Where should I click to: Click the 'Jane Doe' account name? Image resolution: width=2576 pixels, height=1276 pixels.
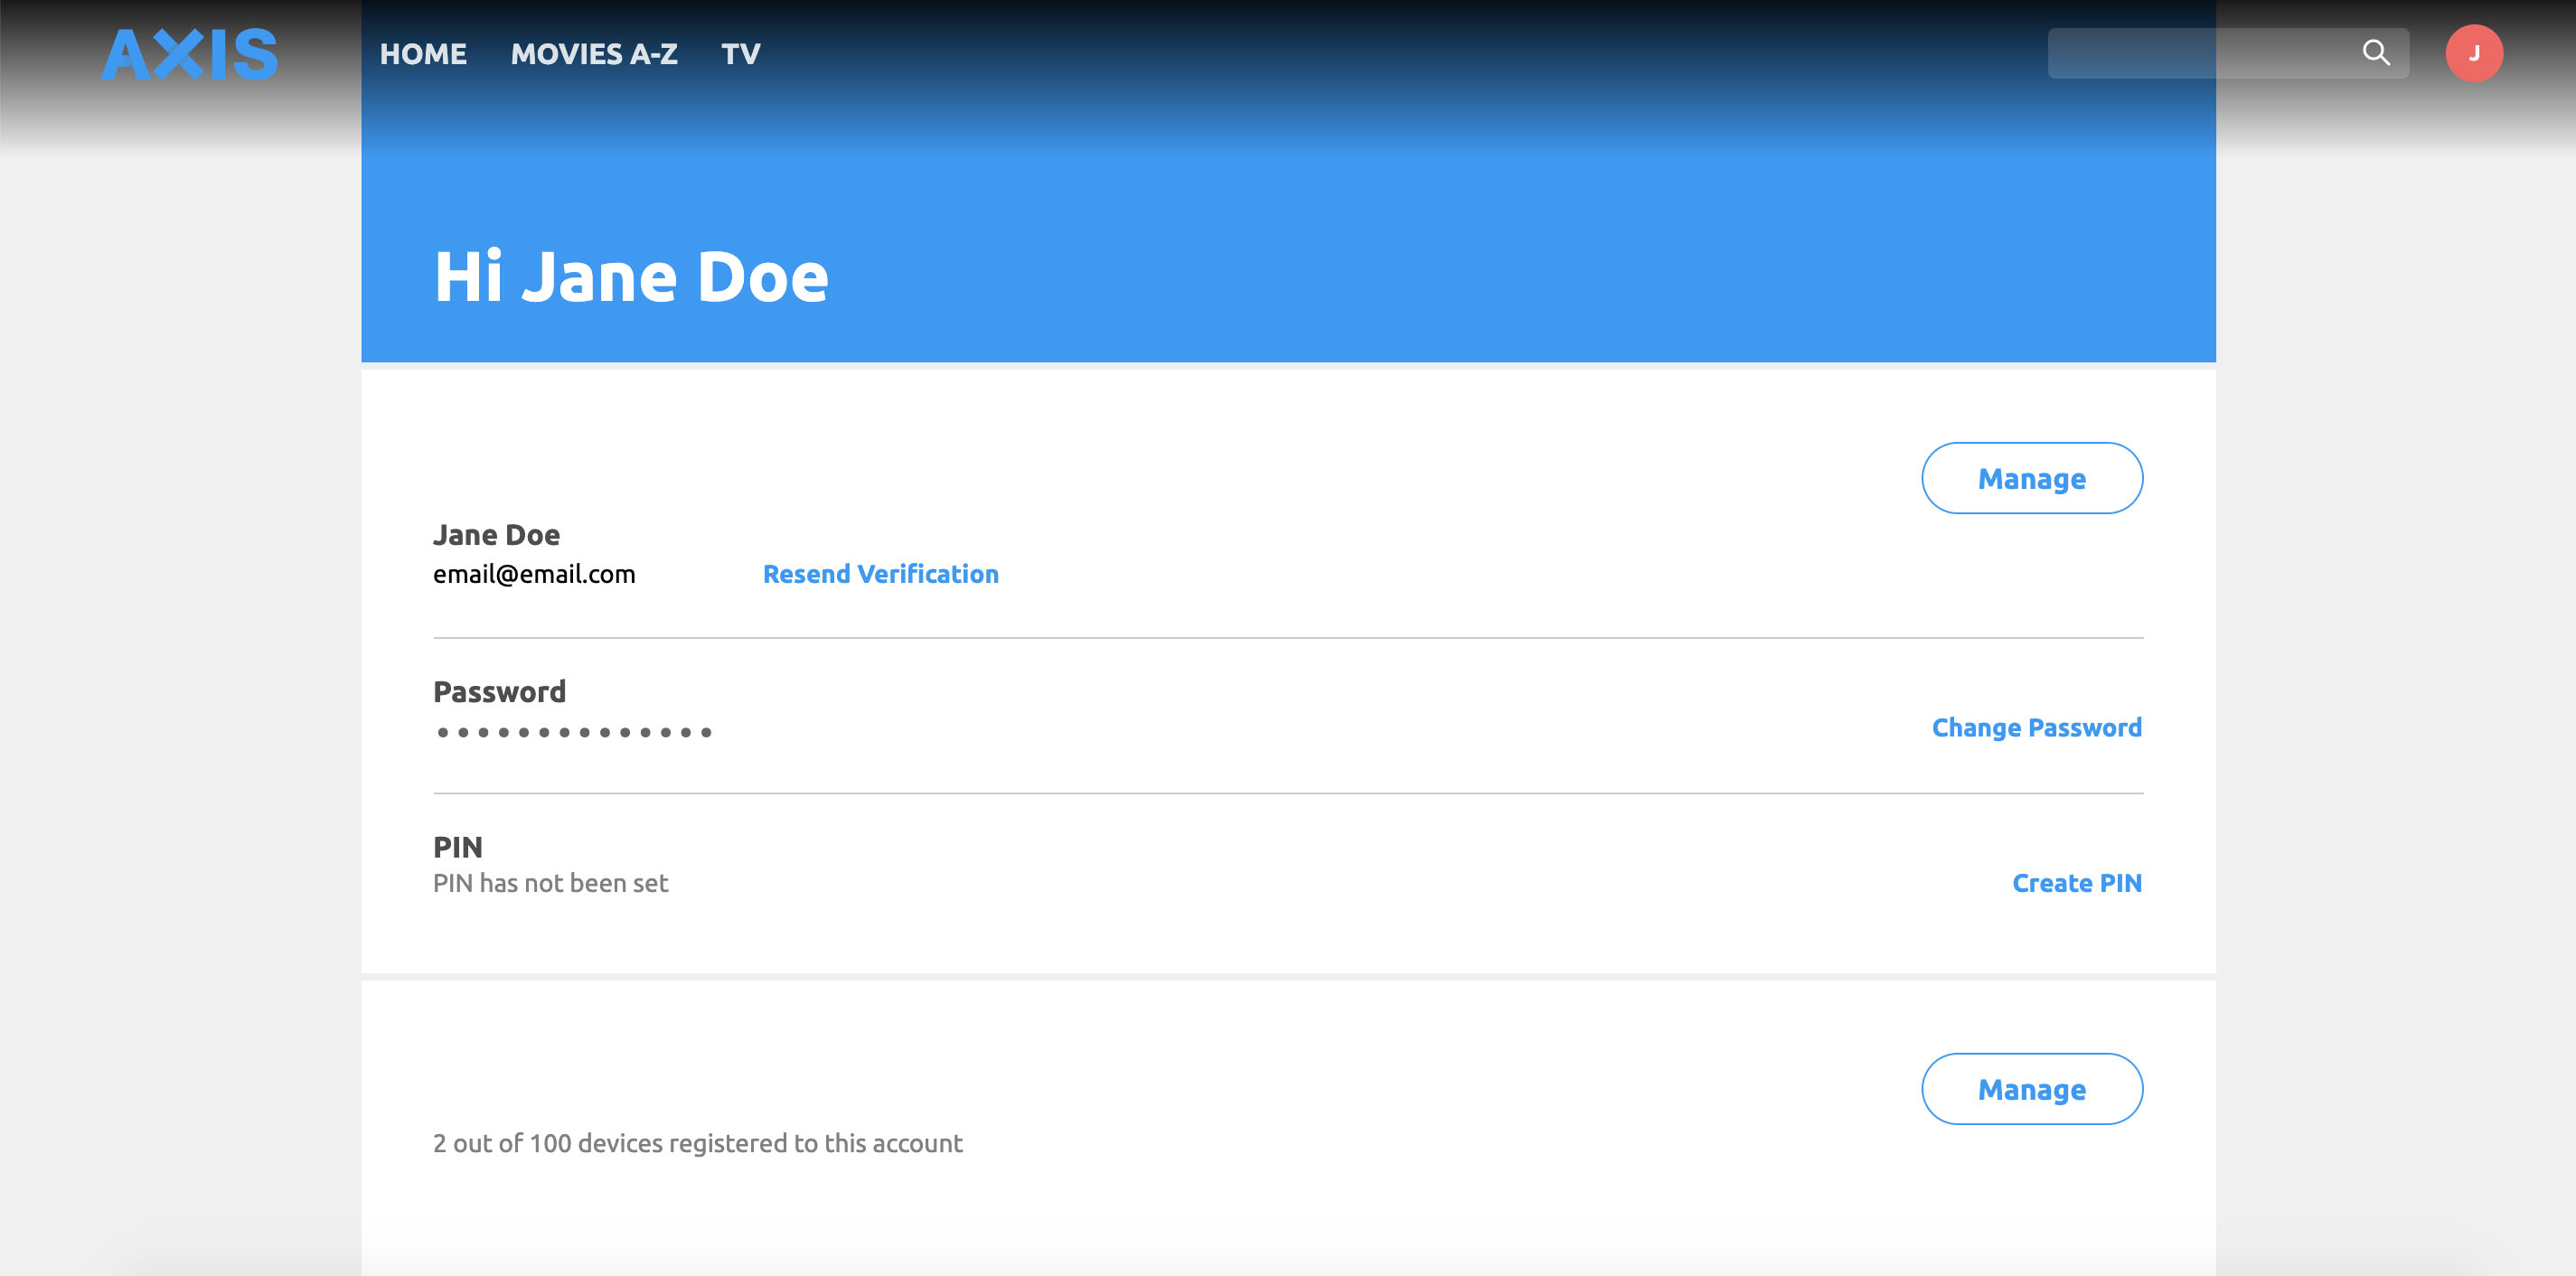coord(496,535)
